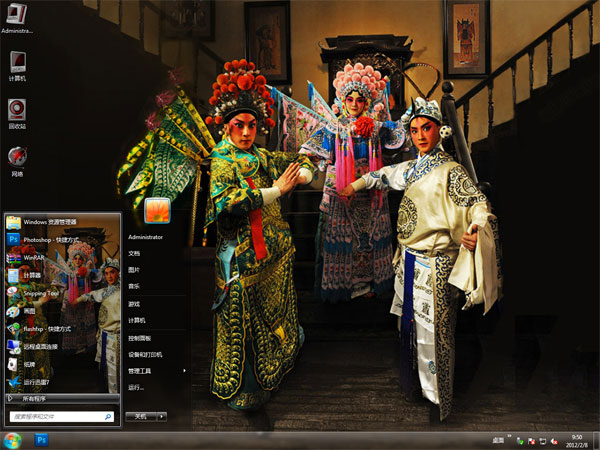Screen dimensions: 600x450
Task: Click the clock showing 9:50
Action: tap(576, 441)
